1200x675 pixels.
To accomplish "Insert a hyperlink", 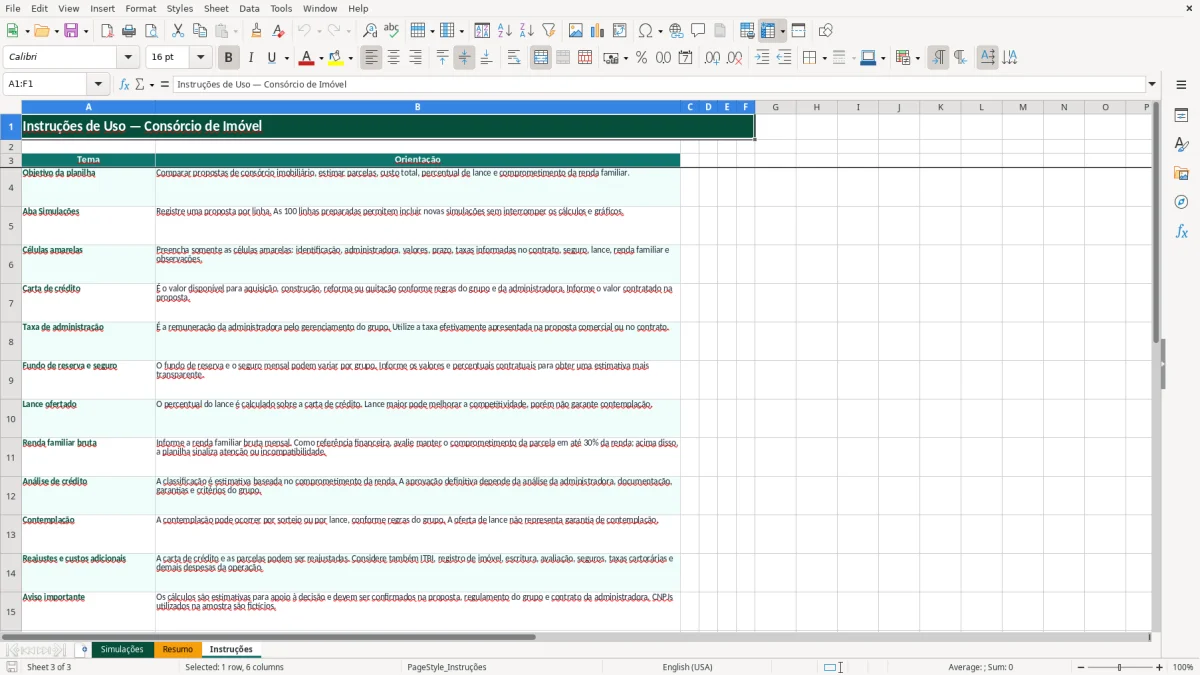I will coord(676,31).
